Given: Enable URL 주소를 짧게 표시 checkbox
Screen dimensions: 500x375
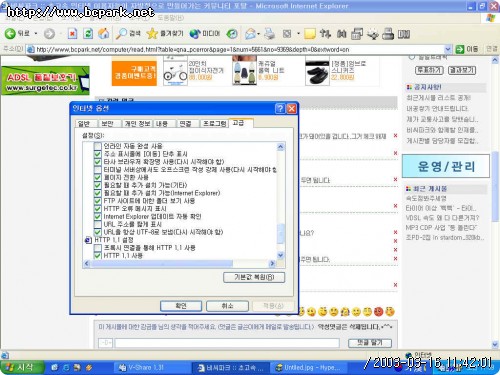Looking at the screenshot, I should tap(97, 224).
